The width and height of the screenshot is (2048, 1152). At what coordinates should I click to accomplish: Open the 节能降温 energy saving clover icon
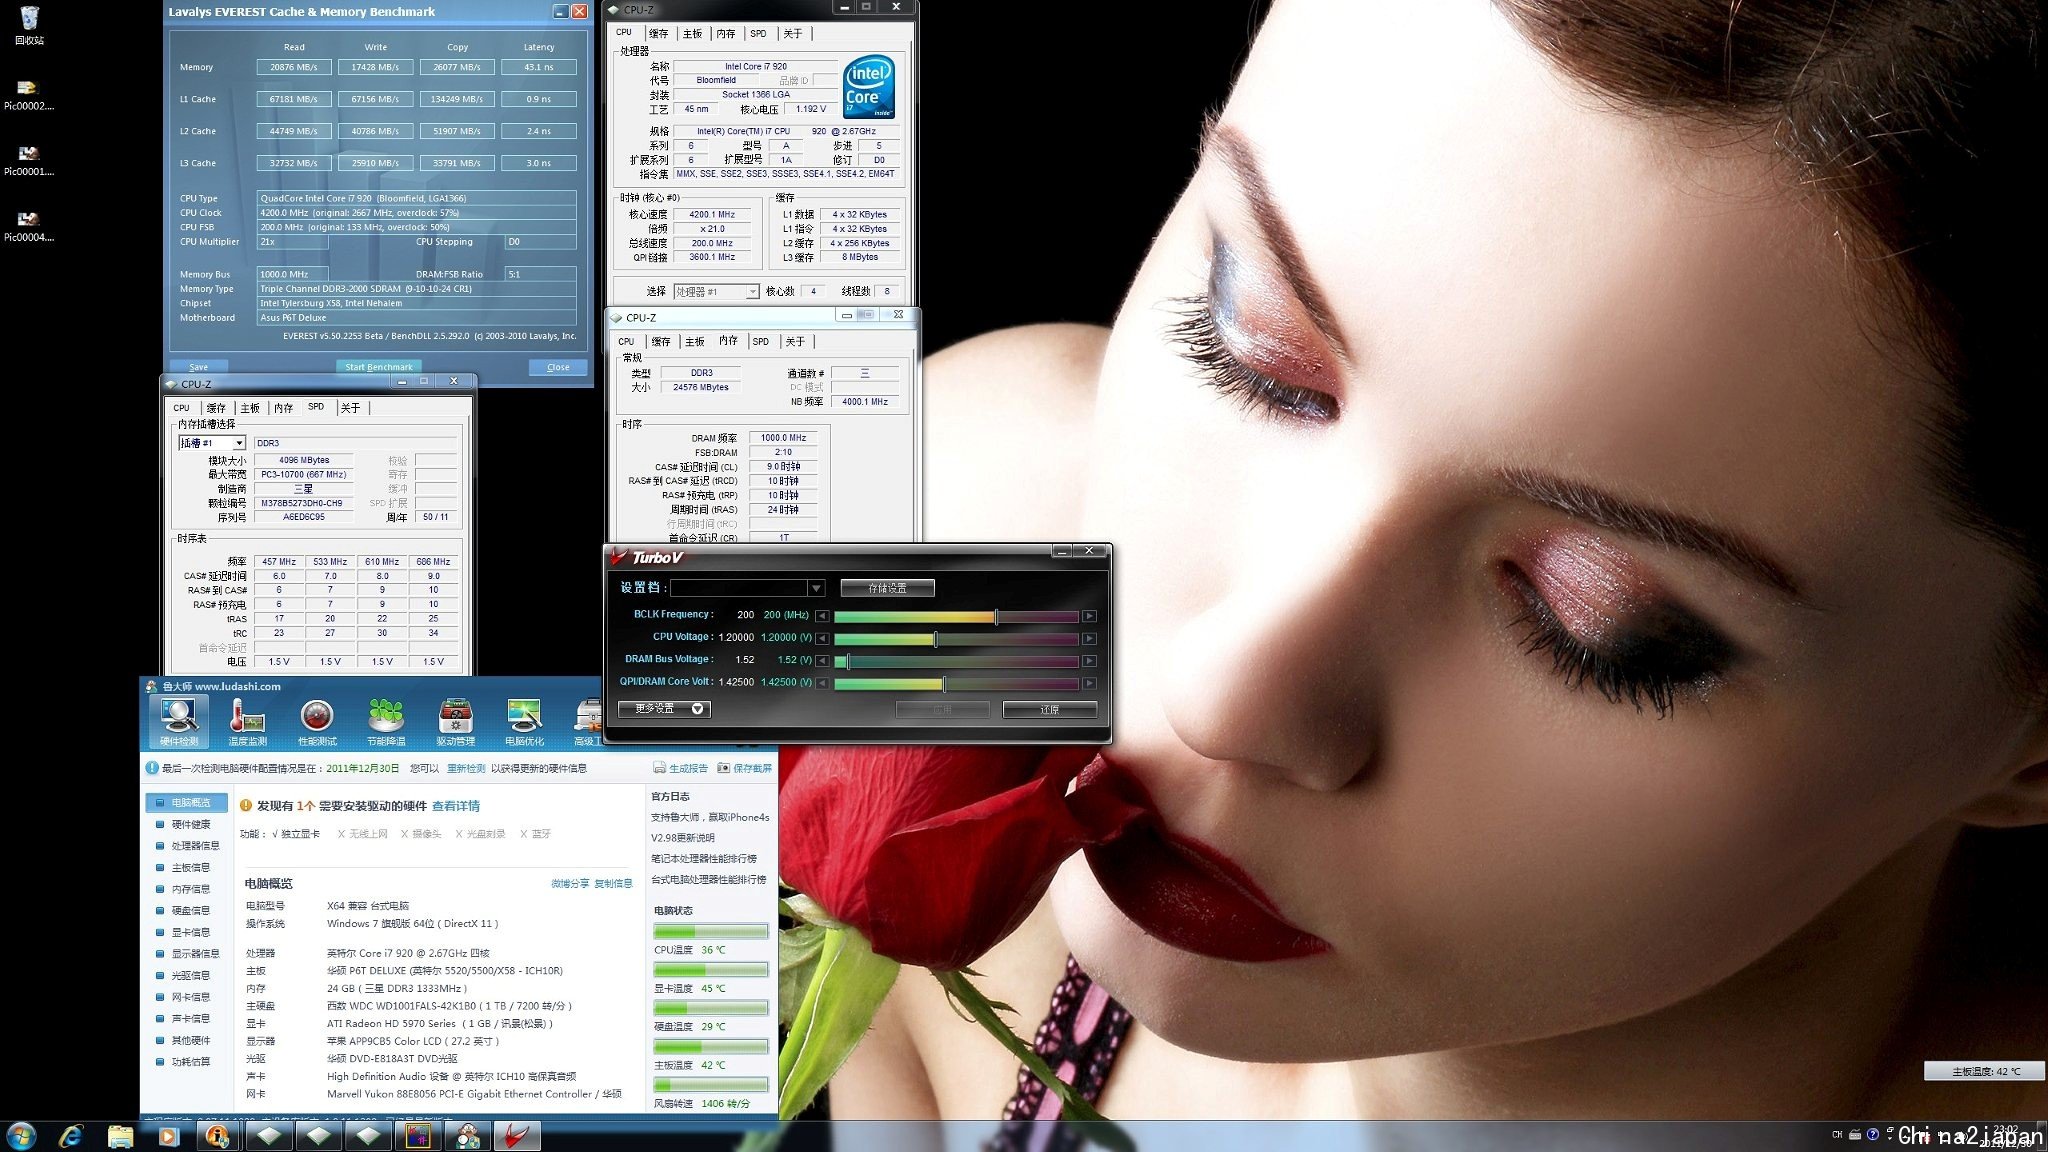tap(386, 721)
